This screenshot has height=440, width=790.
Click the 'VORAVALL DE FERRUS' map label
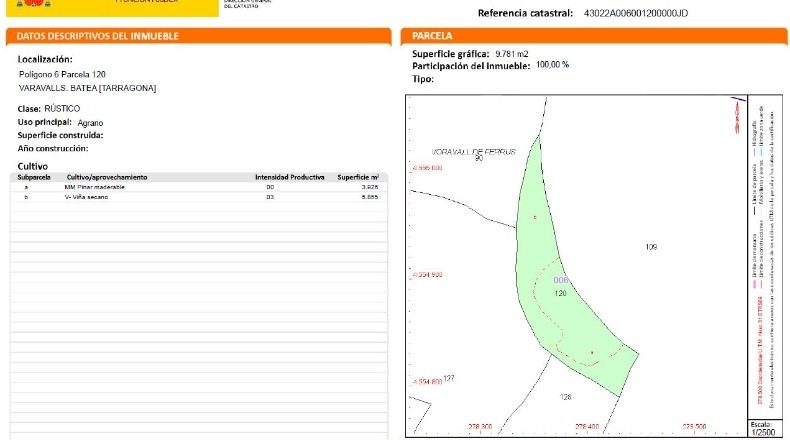pyautogui.click(x=474, y=152)
